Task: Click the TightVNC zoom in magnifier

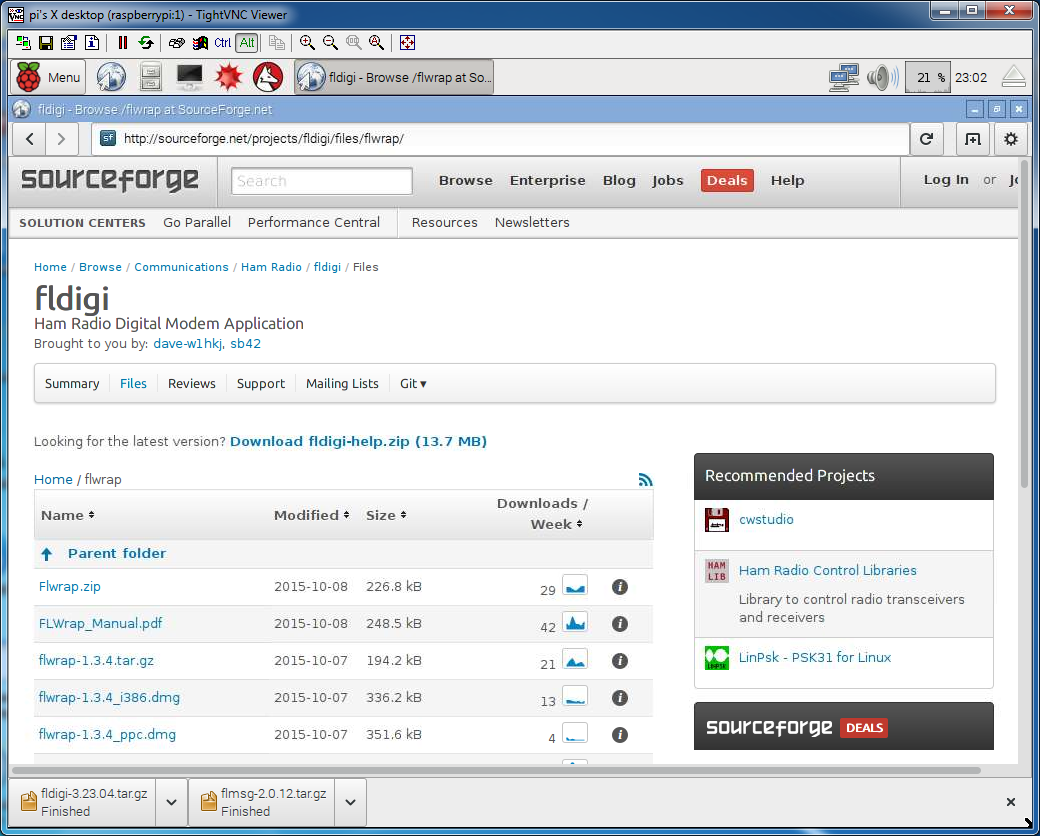Action: coord(307,43)
